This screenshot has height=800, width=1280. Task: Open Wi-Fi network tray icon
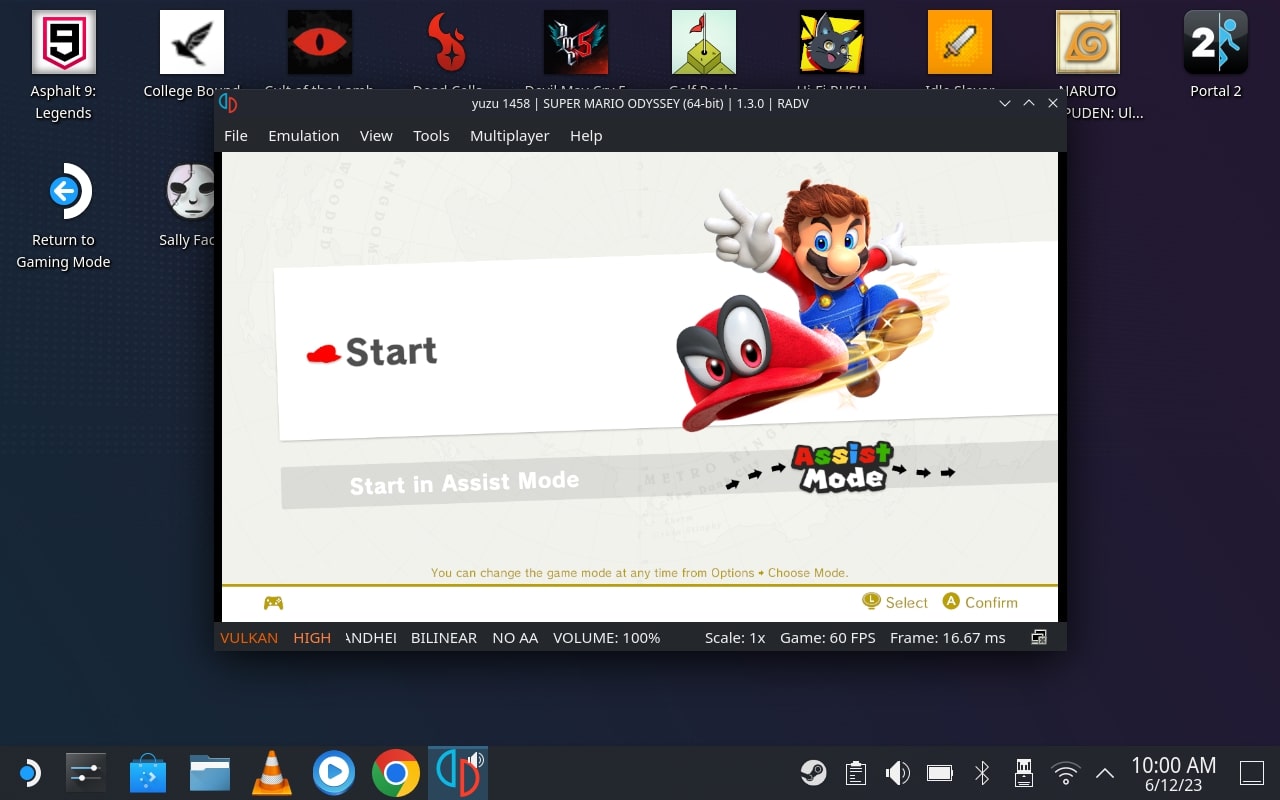point(1066,773)
